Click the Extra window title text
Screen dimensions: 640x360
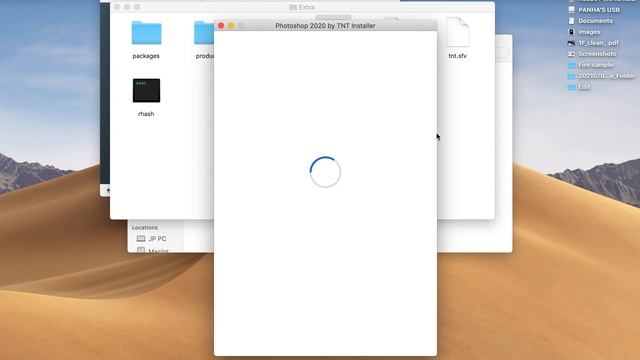pyautogui.click(x=307, y=7)
